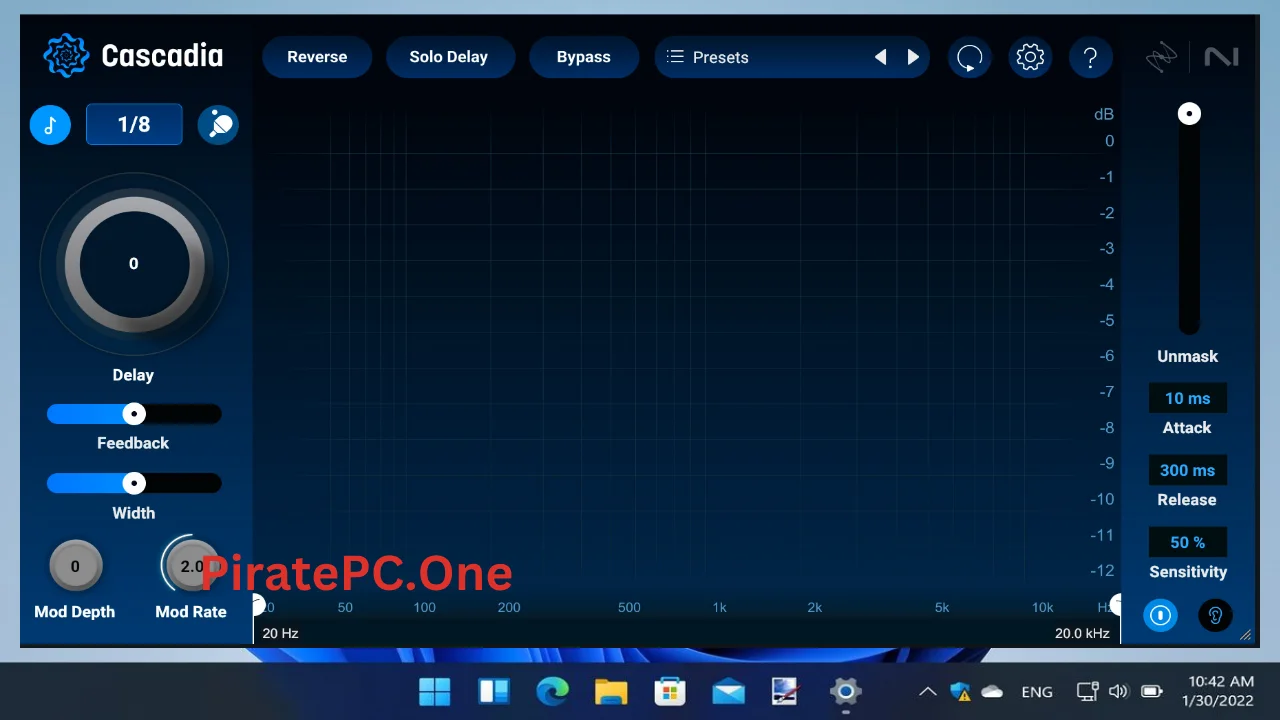Click the Width slider handle

click(x=134, y=484)
